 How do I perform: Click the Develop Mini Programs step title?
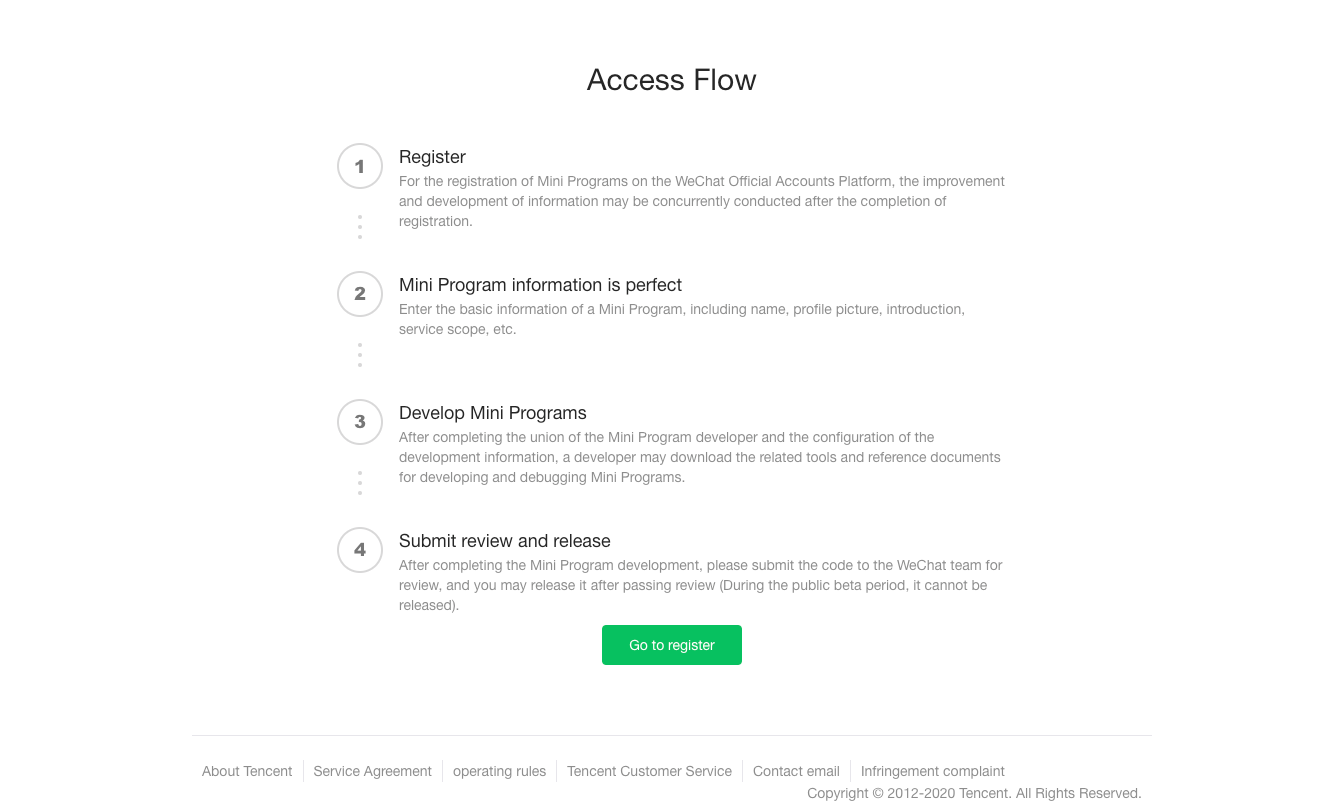492,413
